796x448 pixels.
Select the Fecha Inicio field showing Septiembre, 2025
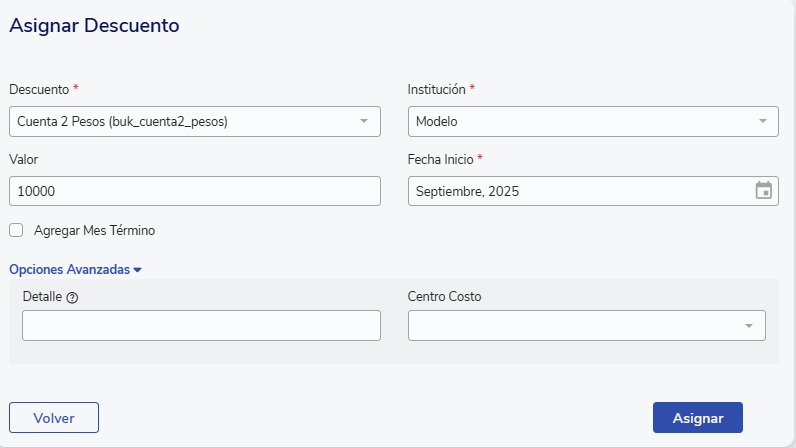coord(575,191)
